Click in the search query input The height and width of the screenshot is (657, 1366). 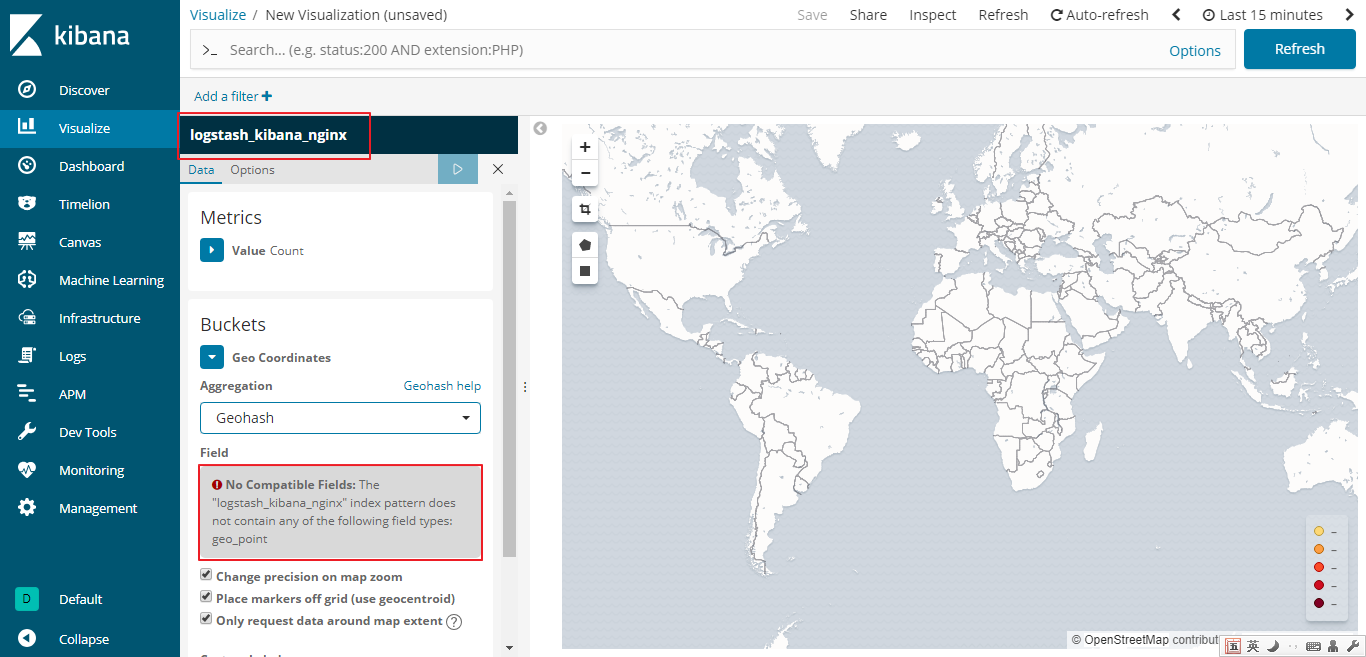pos(690,49)
